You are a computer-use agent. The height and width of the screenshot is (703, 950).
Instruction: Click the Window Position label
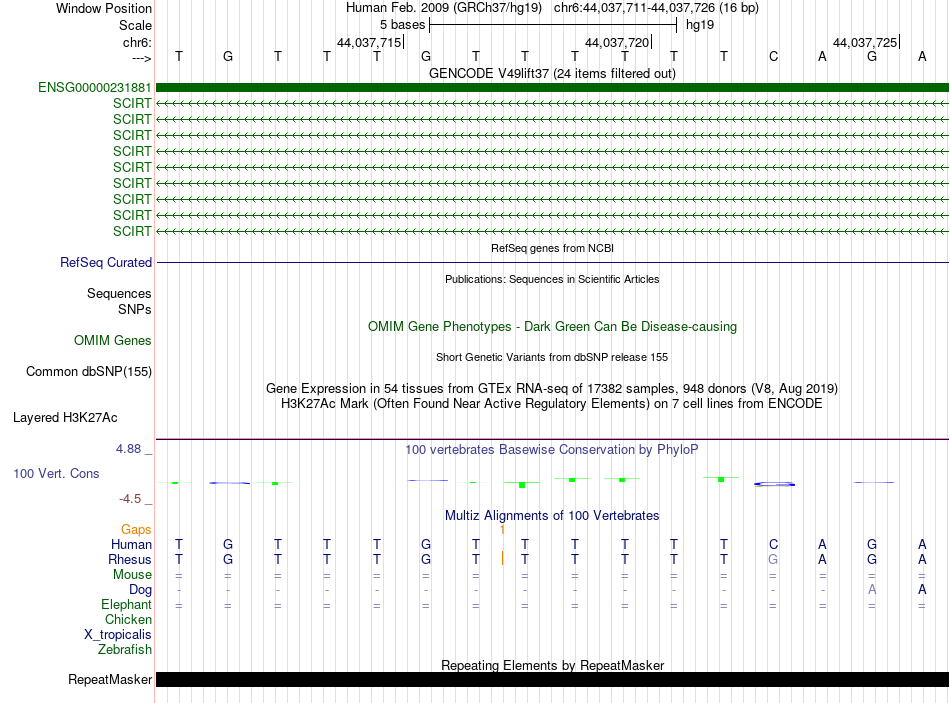[104, 8]
